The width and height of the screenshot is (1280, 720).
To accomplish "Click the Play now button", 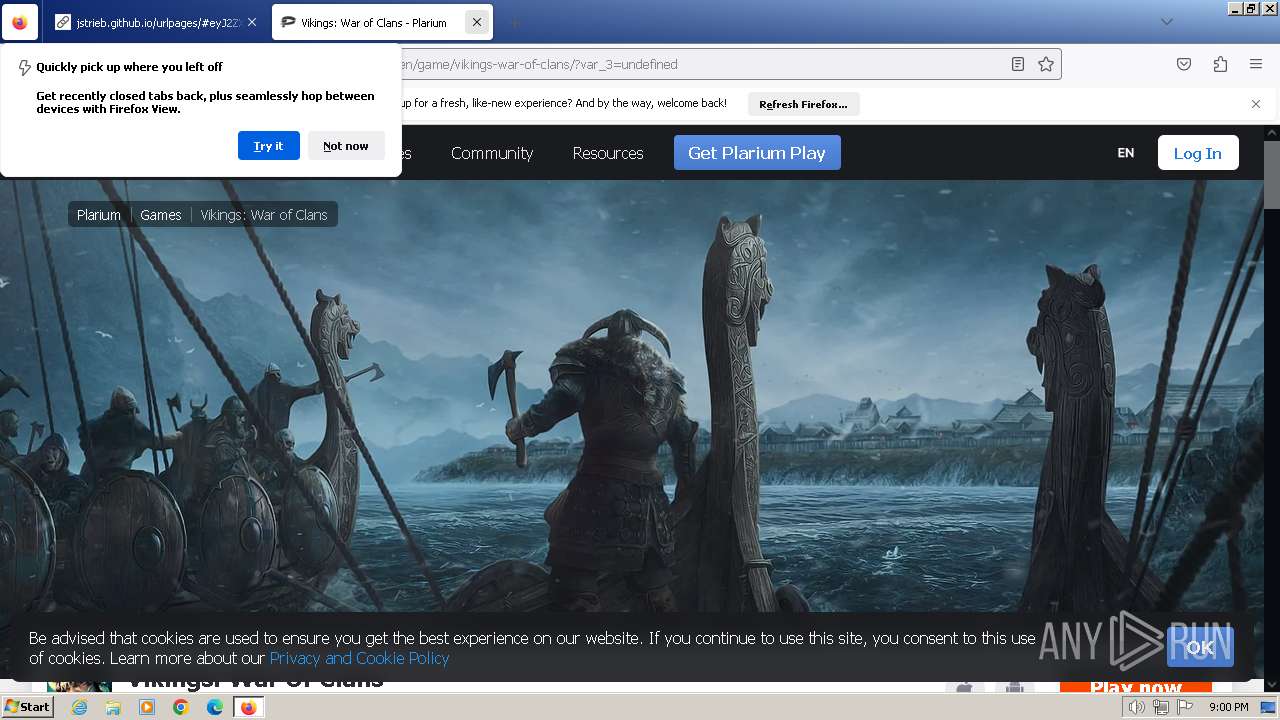I will (x=1136, y=686).
